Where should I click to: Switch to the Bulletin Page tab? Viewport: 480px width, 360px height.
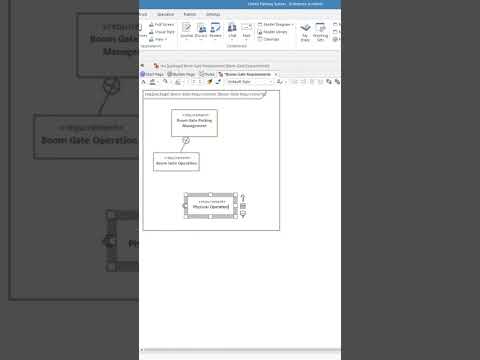[181, 74]
